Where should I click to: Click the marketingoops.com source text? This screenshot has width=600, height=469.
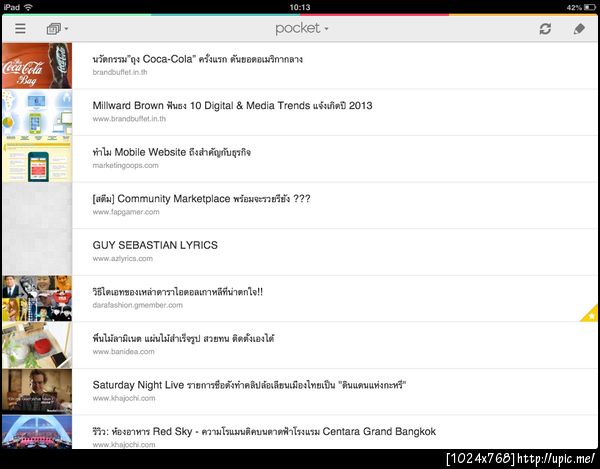125,165
